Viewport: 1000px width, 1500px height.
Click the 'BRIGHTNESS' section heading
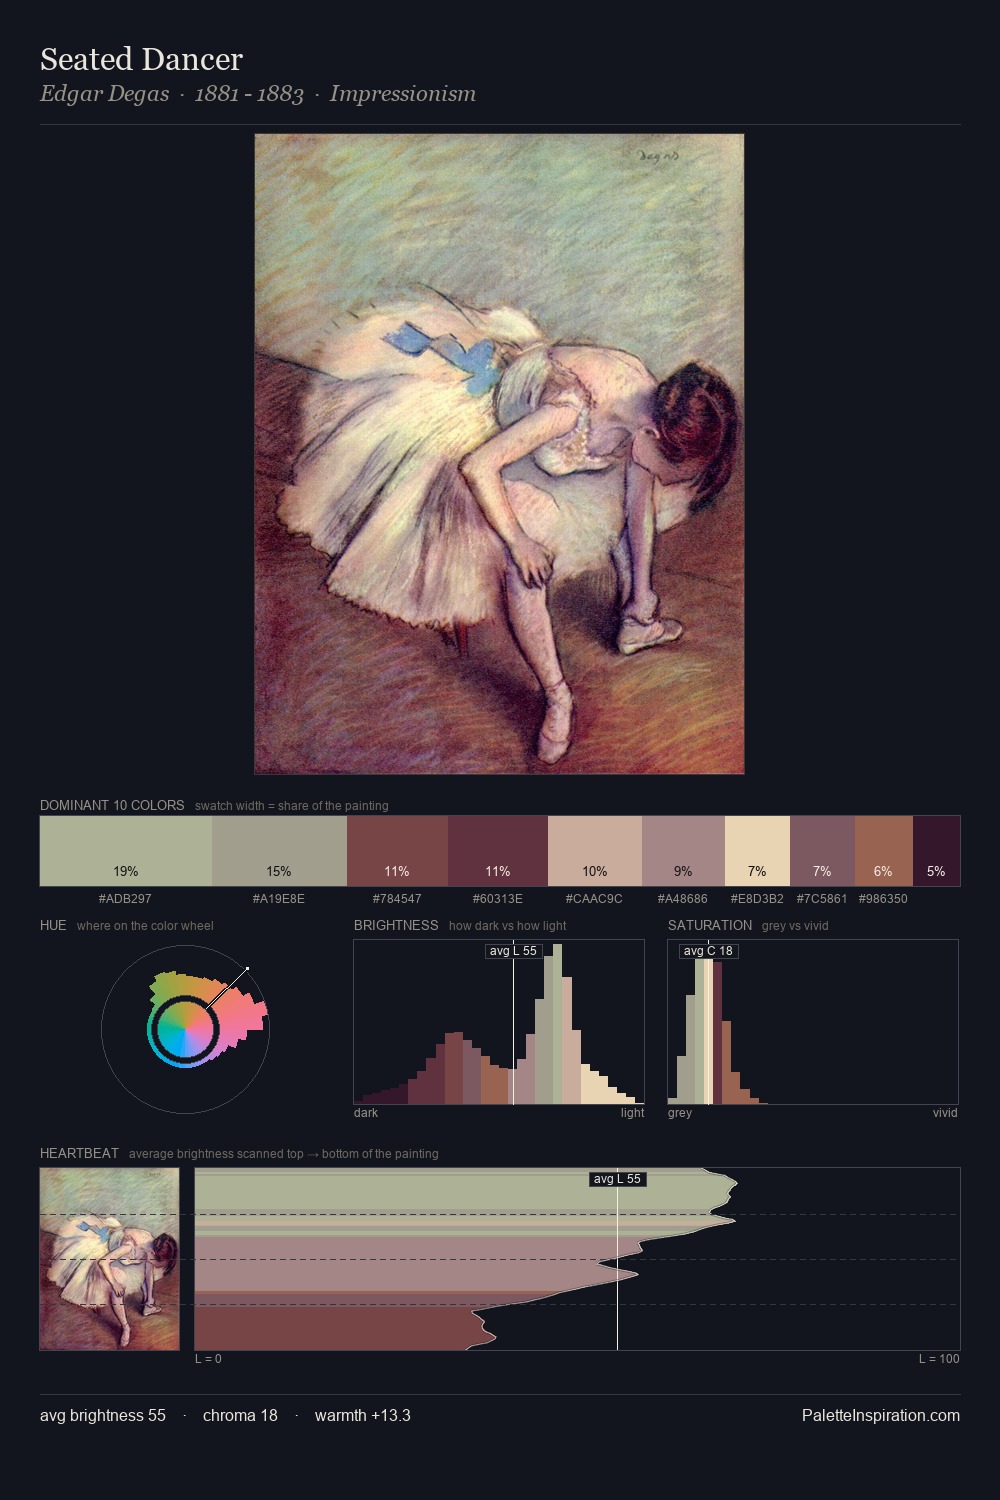click(x=396, y=925)
